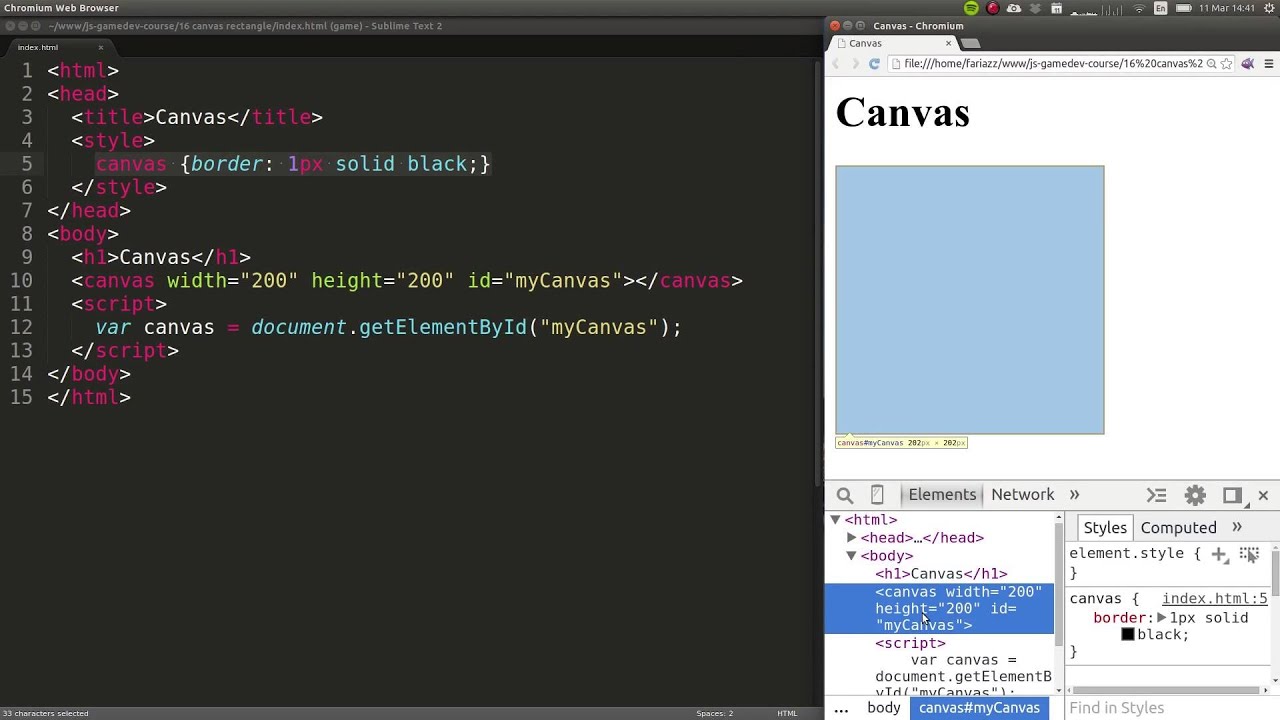Viewport: 1280px width, 720px height.
Task: Show the DevTools console drawer
Action: click(x=1157, y=495)
